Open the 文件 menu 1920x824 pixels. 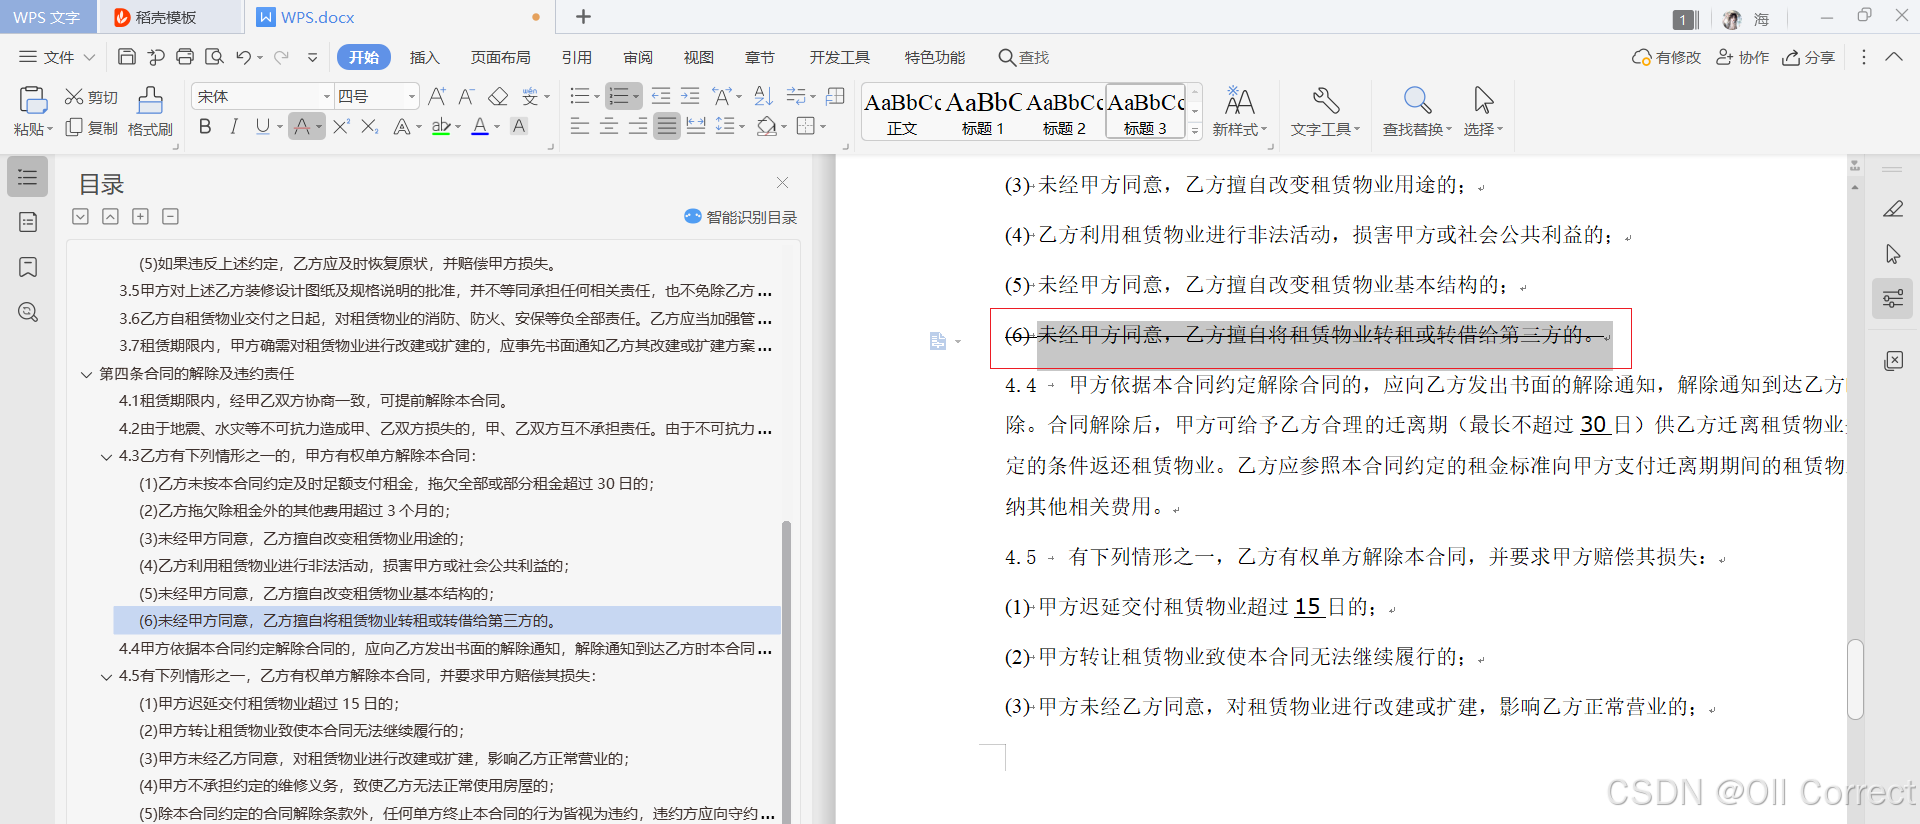coord(56,57)
